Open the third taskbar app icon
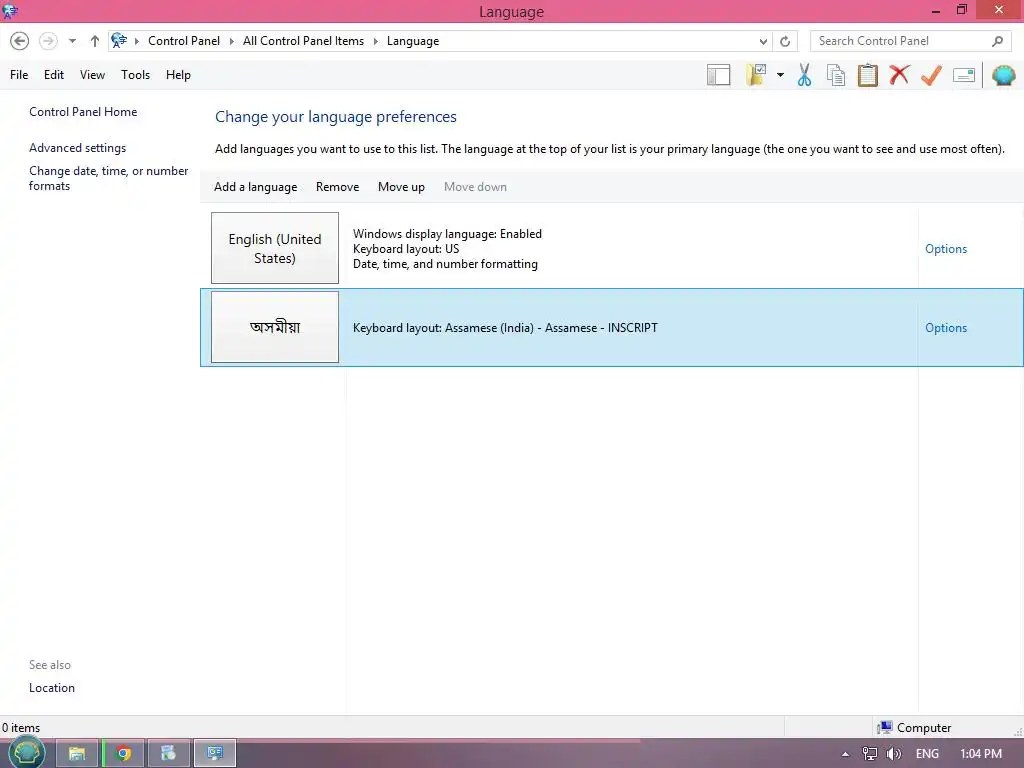1024x768 pixels. 168,754
